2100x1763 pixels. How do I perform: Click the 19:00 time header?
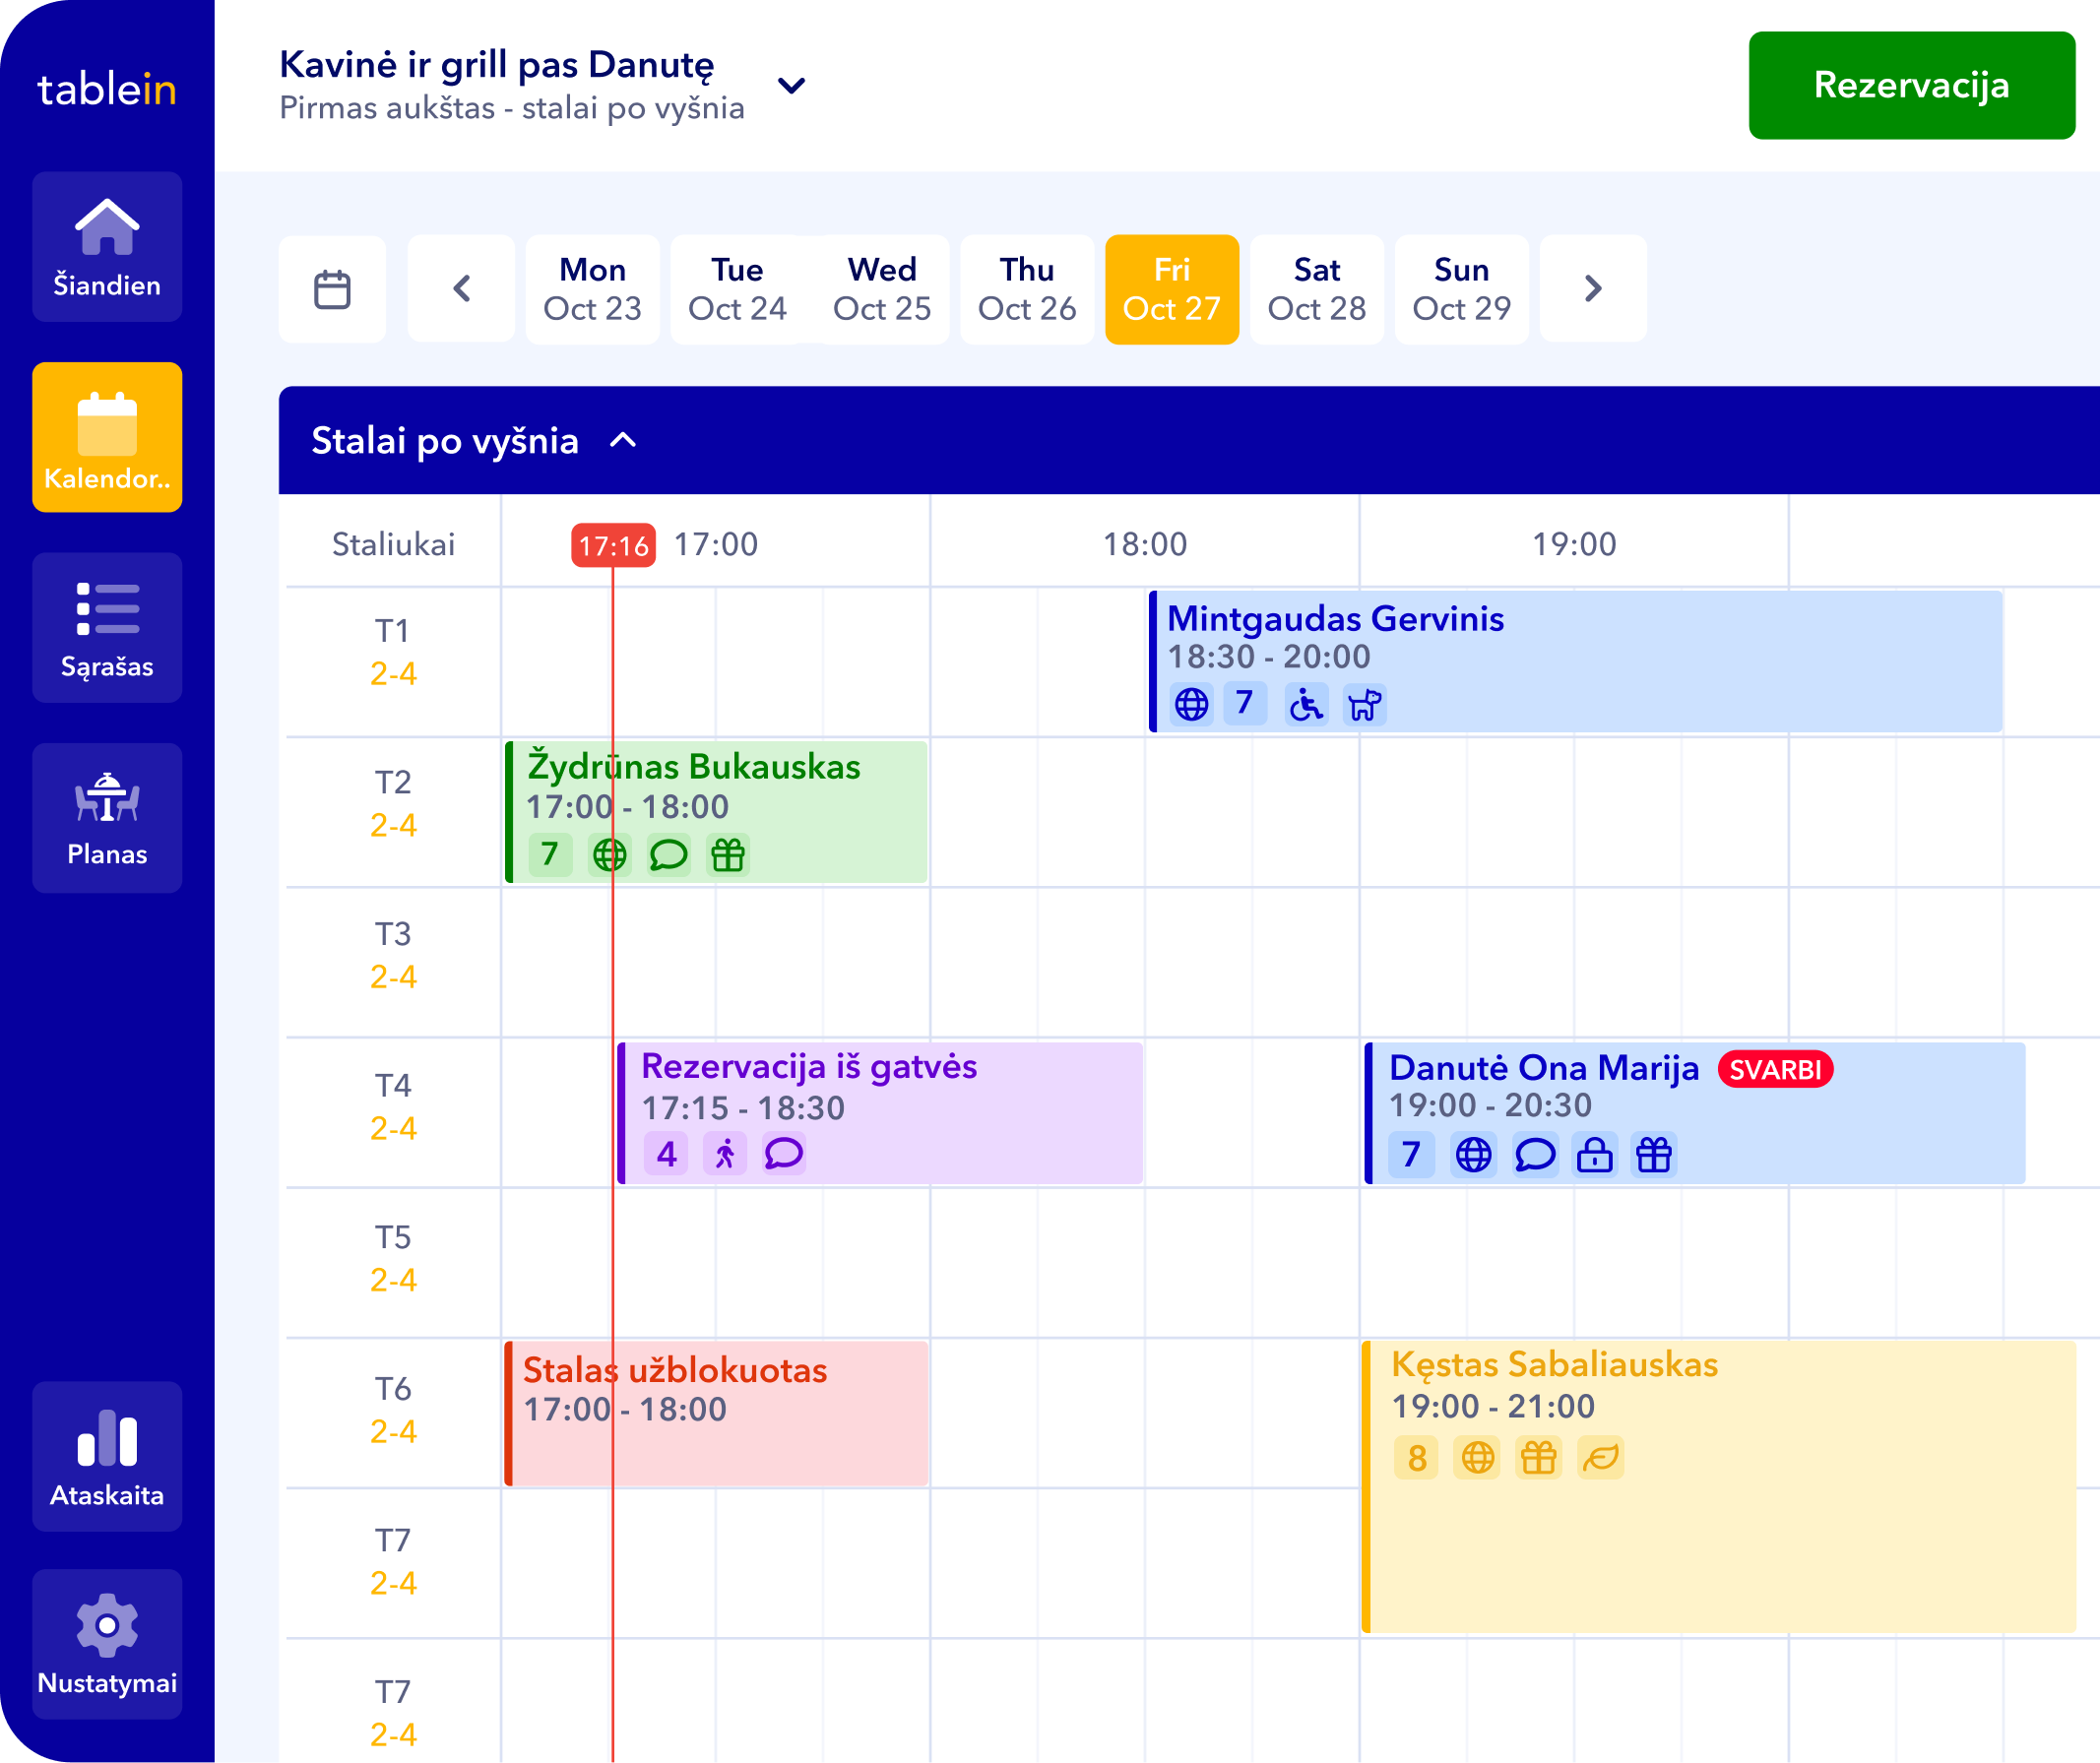[x=1574, y=545]
